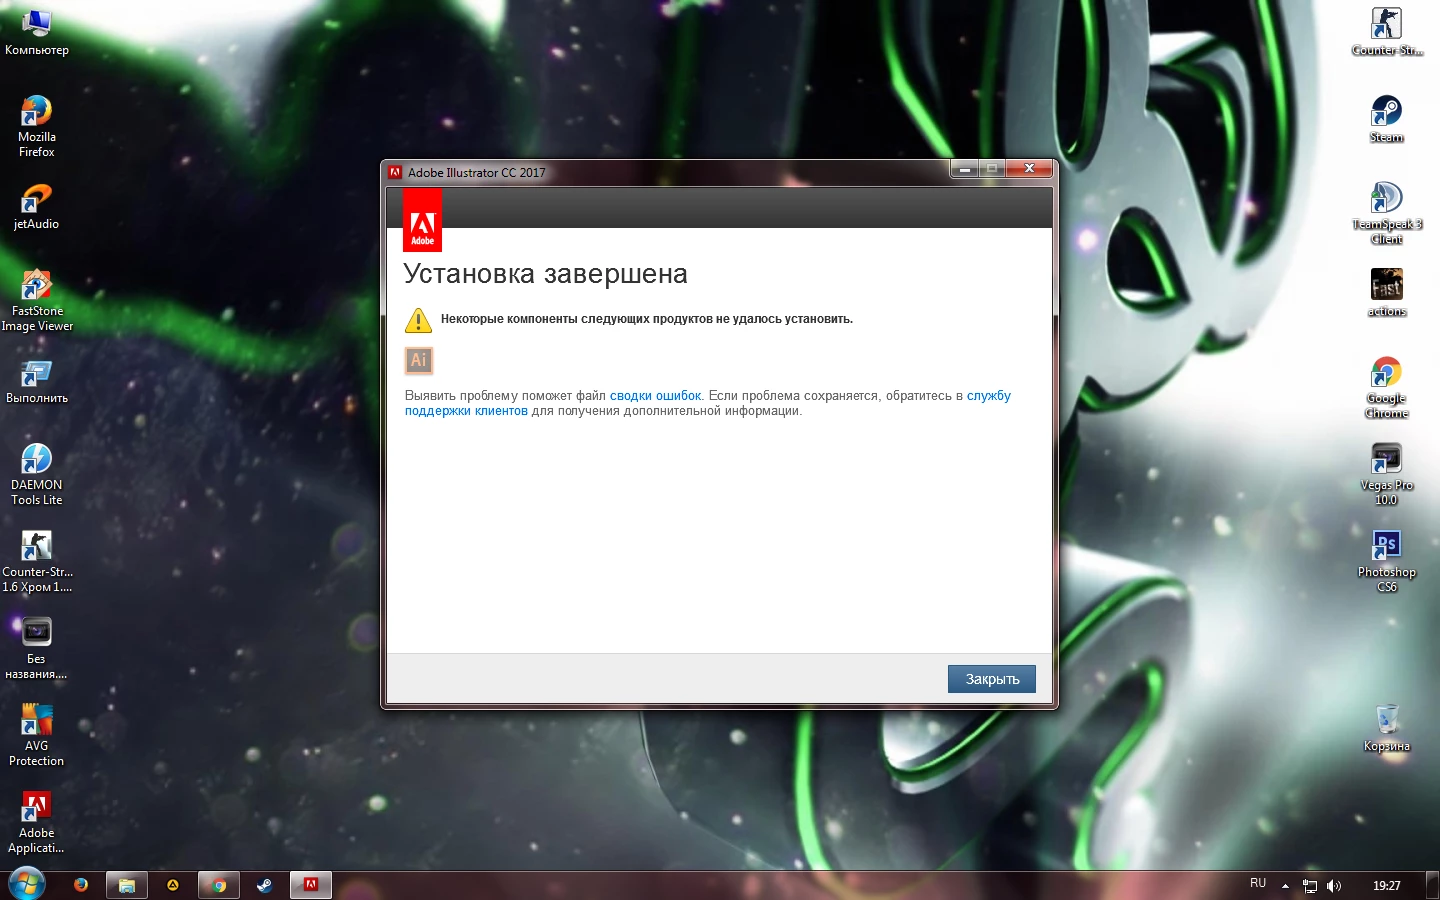Open file explorer from the taskbar
The image size is (1440, 900).
pyautogui.click(x=127, y=885)
